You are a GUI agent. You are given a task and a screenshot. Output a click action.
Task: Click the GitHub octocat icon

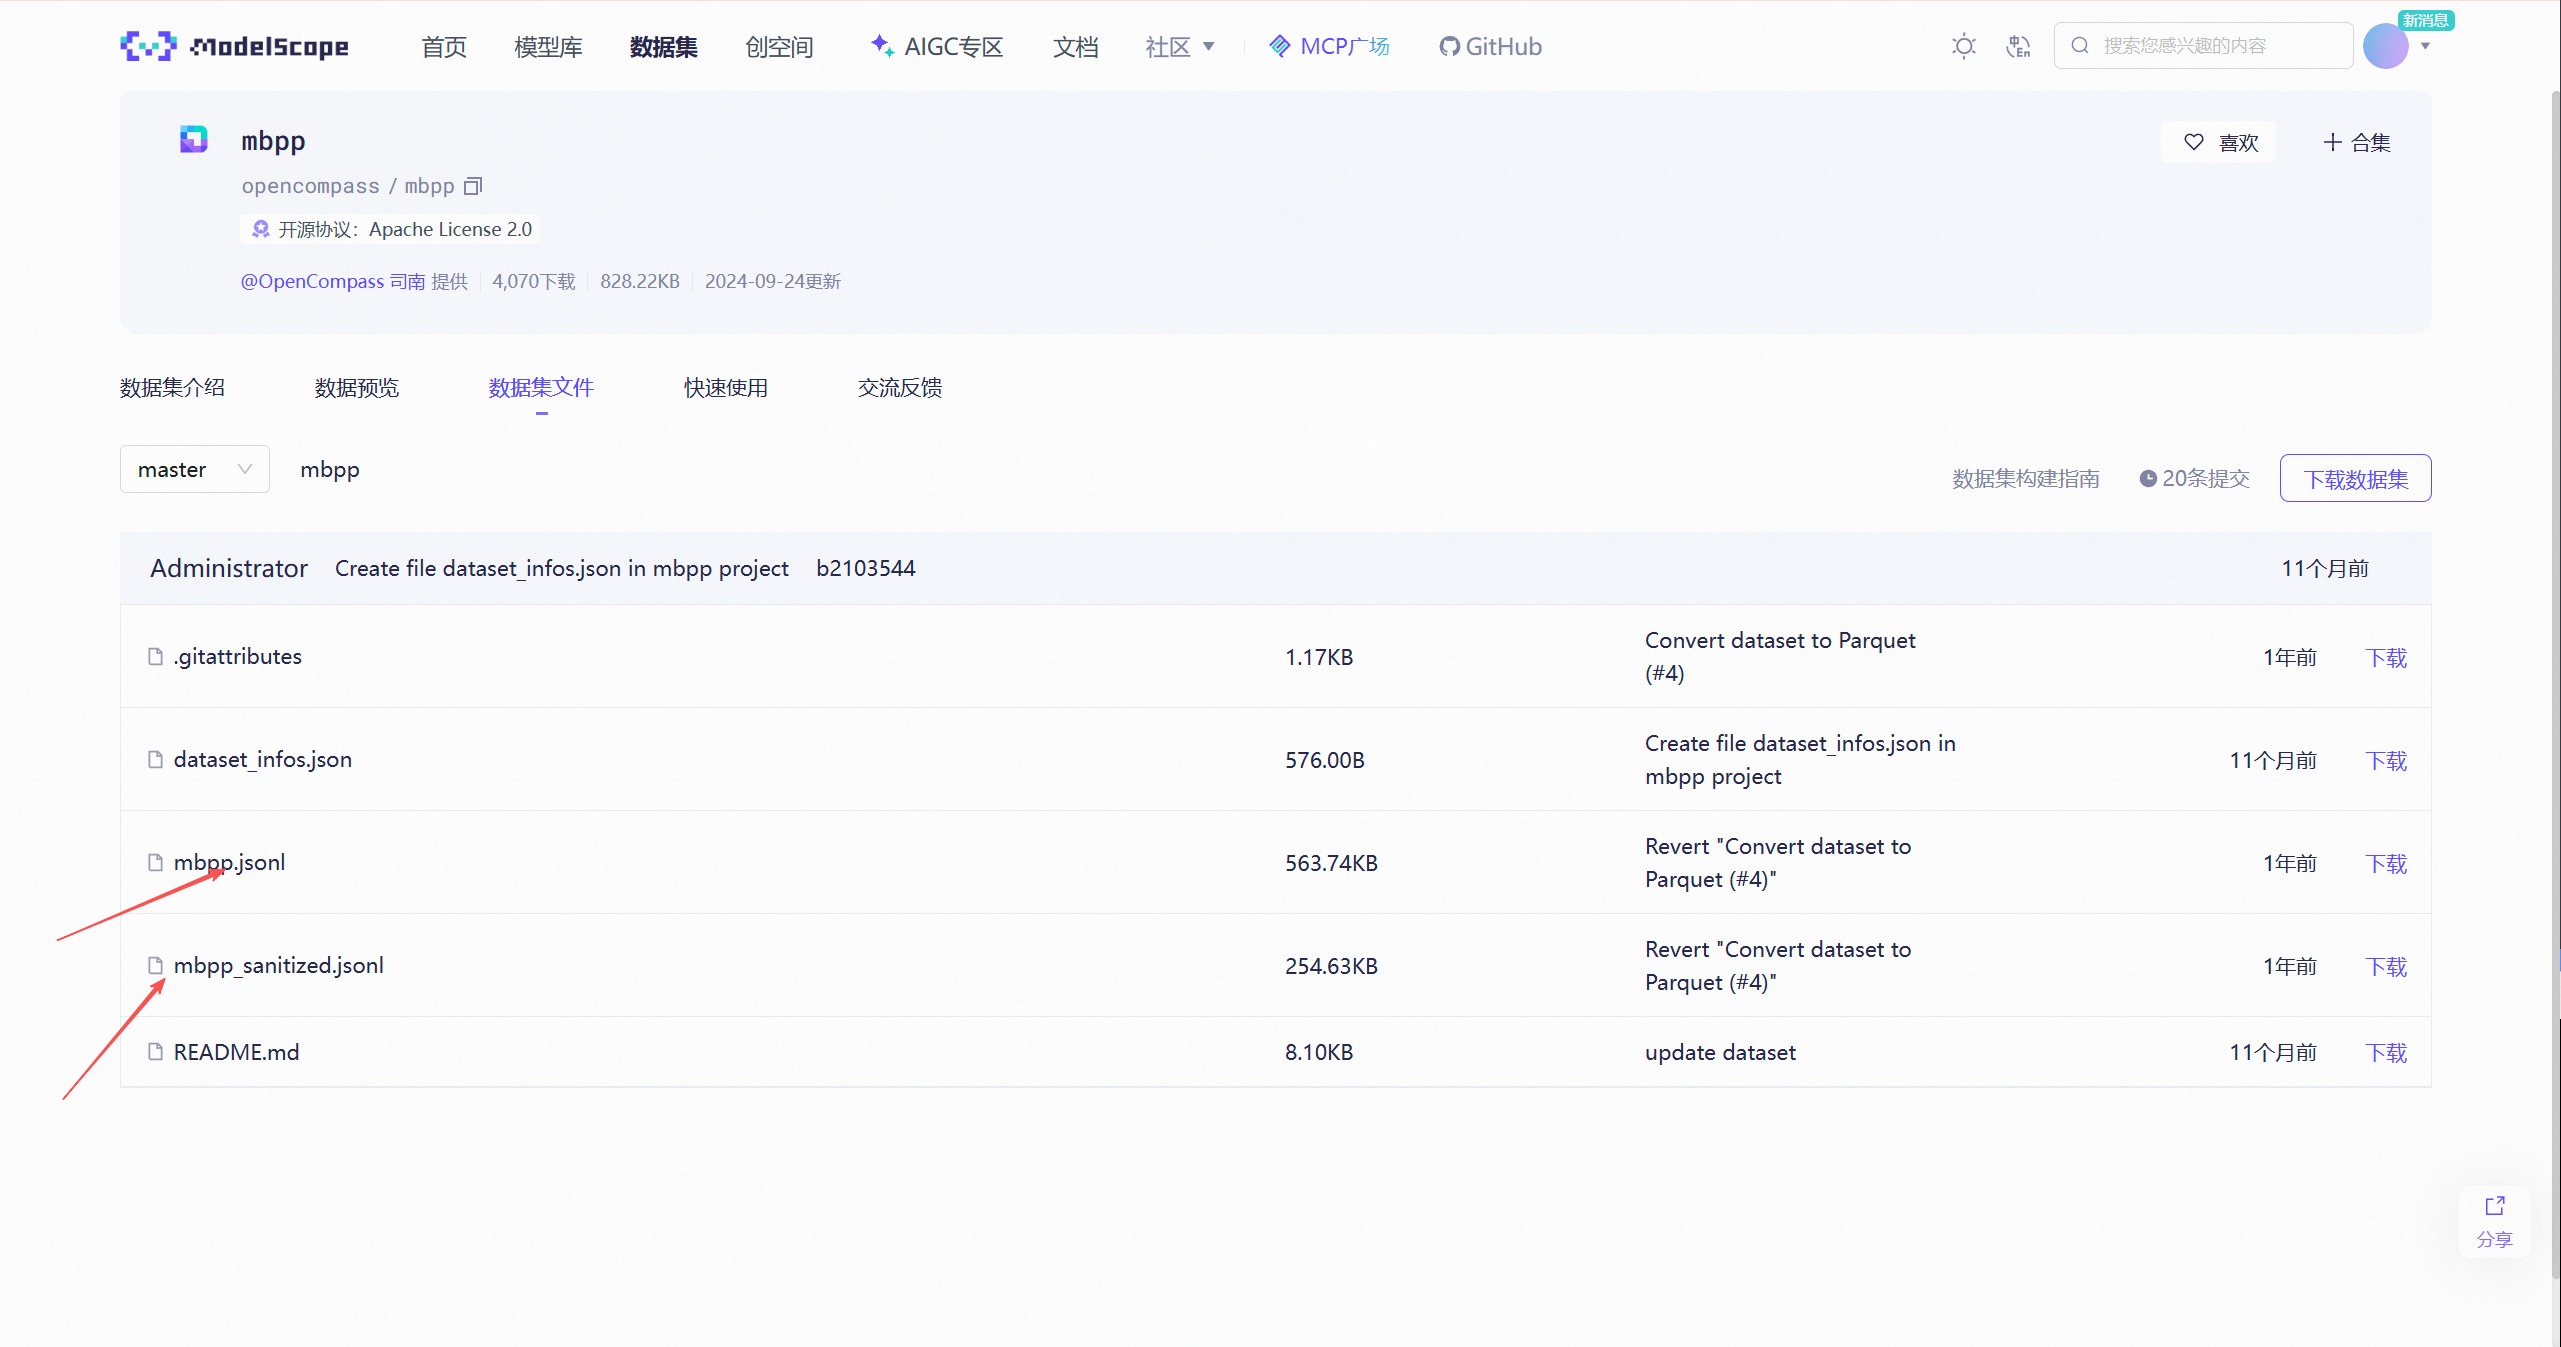tap(1449, 47)
